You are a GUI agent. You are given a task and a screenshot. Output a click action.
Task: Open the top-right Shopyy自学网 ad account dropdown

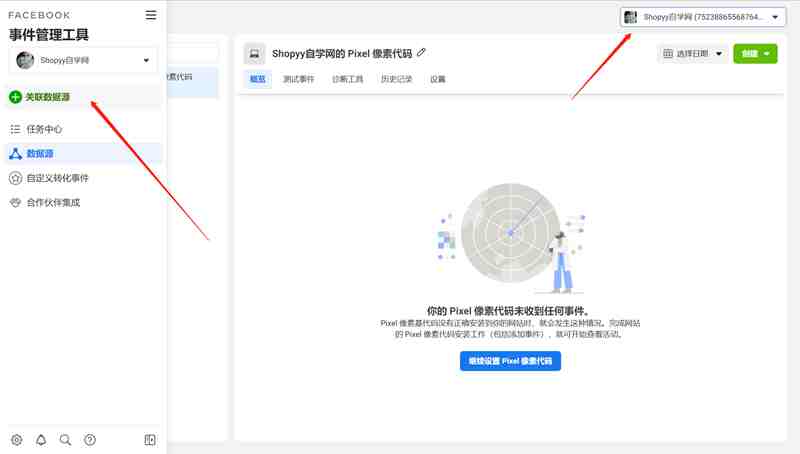click(703, 17)
